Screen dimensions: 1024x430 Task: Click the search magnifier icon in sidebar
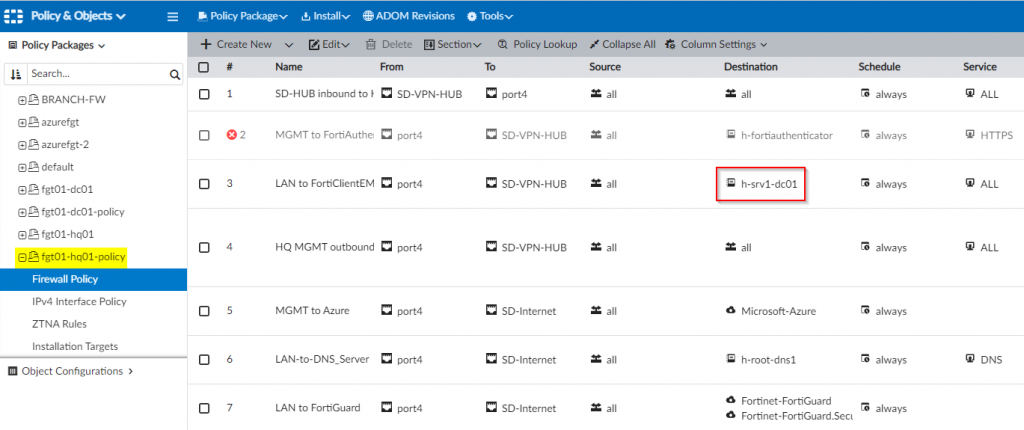(x=174, y=74)
